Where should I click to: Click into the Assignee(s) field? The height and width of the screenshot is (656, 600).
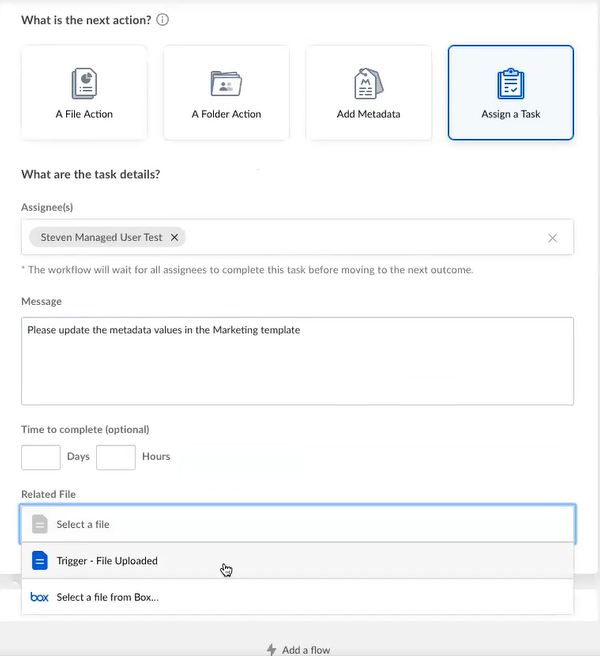click(297, 237)
